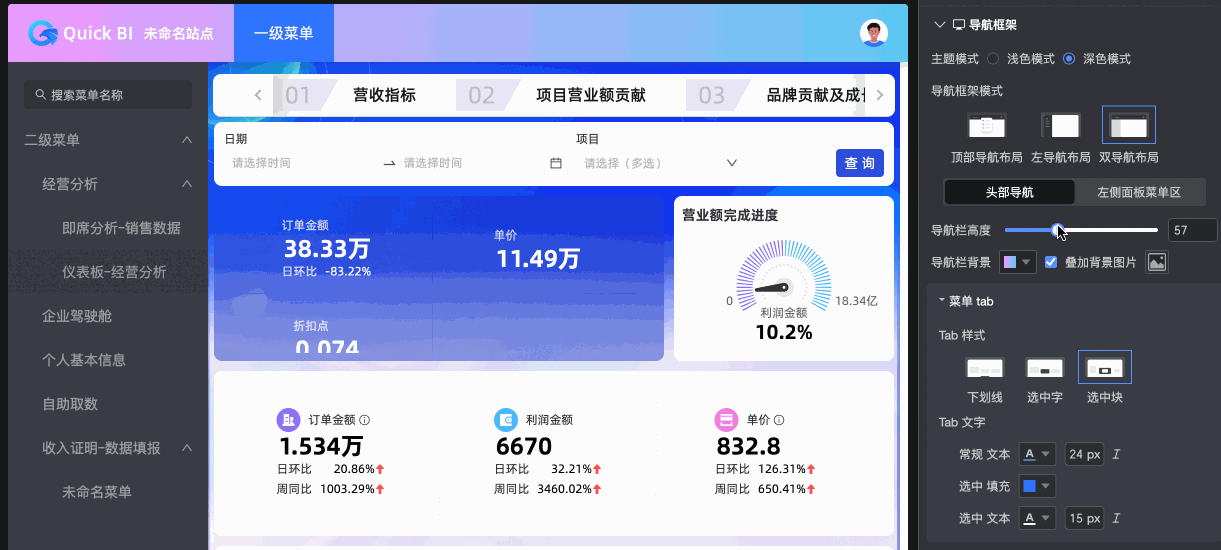
Task: Focus the 搜索菜单名称 search field
Action: (108, 95)
